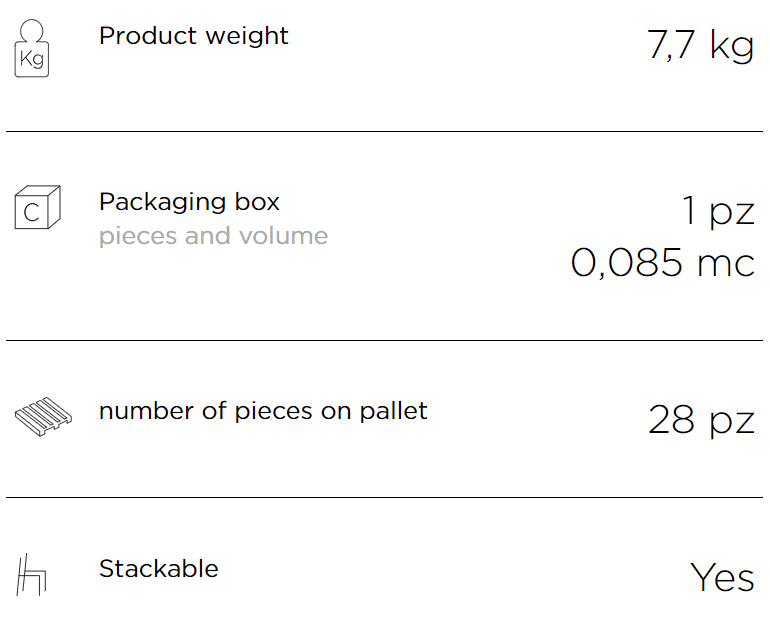Viewport: 770px width, 642px height.
Task: Click the divider line below Packaging box
Action: click(385, 340)
